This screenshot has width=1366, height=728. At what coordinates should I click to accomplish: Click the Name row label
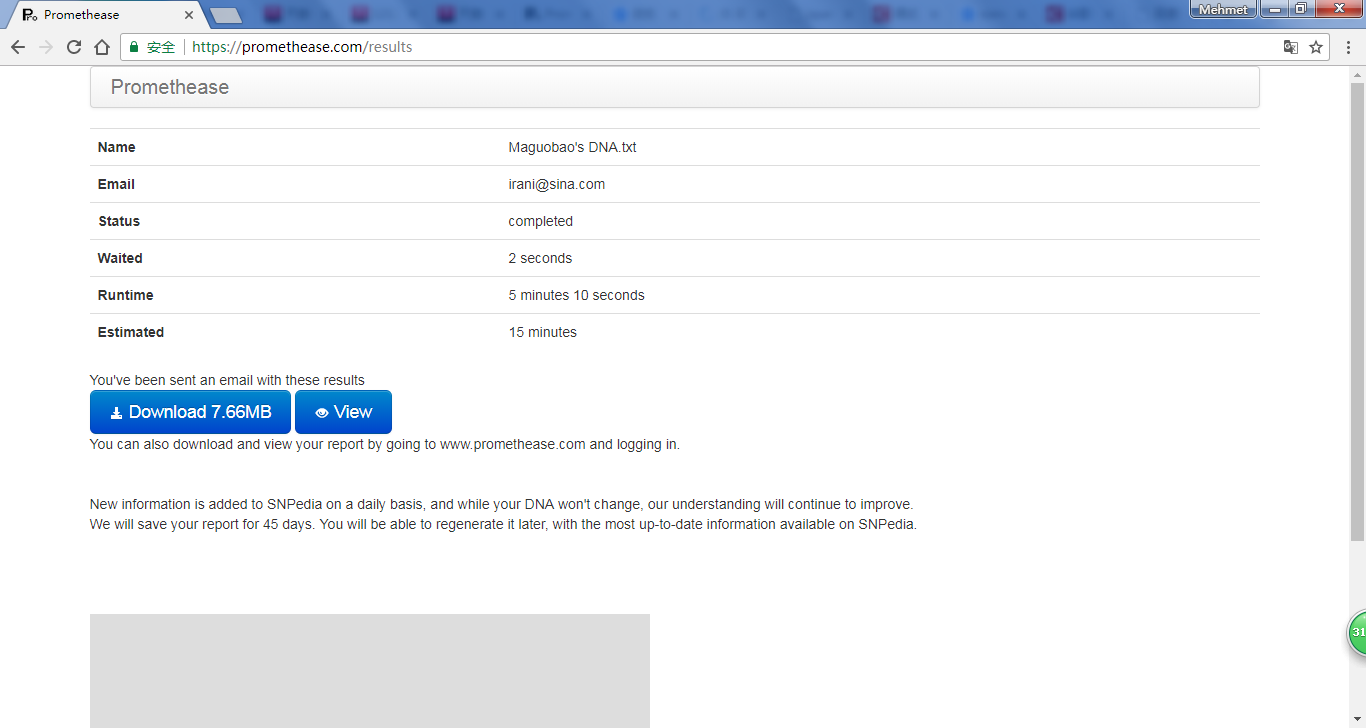coord(116,147)
